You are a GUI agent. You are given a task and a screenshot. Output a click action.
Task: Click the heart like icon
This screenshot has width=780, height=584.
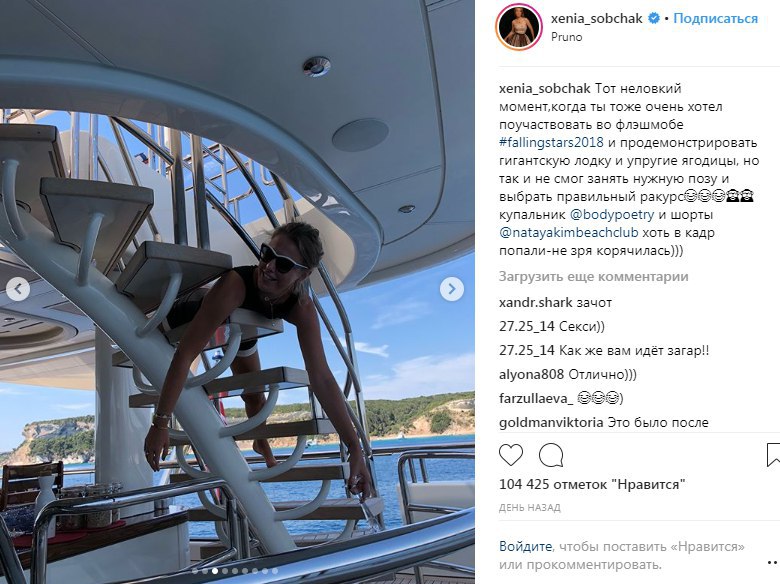(511, 455)
